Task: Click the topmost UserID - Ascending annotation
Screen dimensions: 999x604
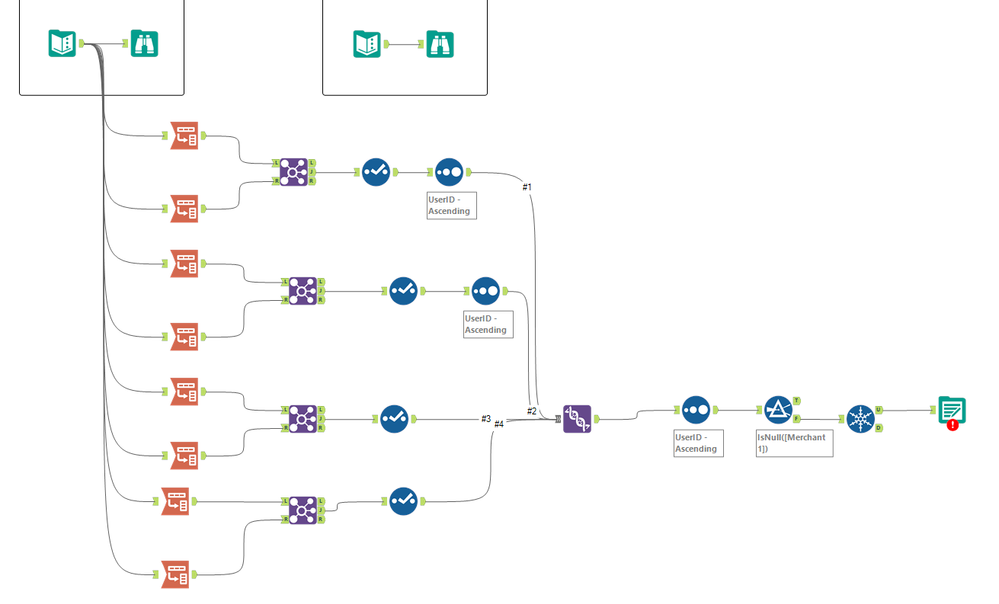Action: tap(451, 205)
